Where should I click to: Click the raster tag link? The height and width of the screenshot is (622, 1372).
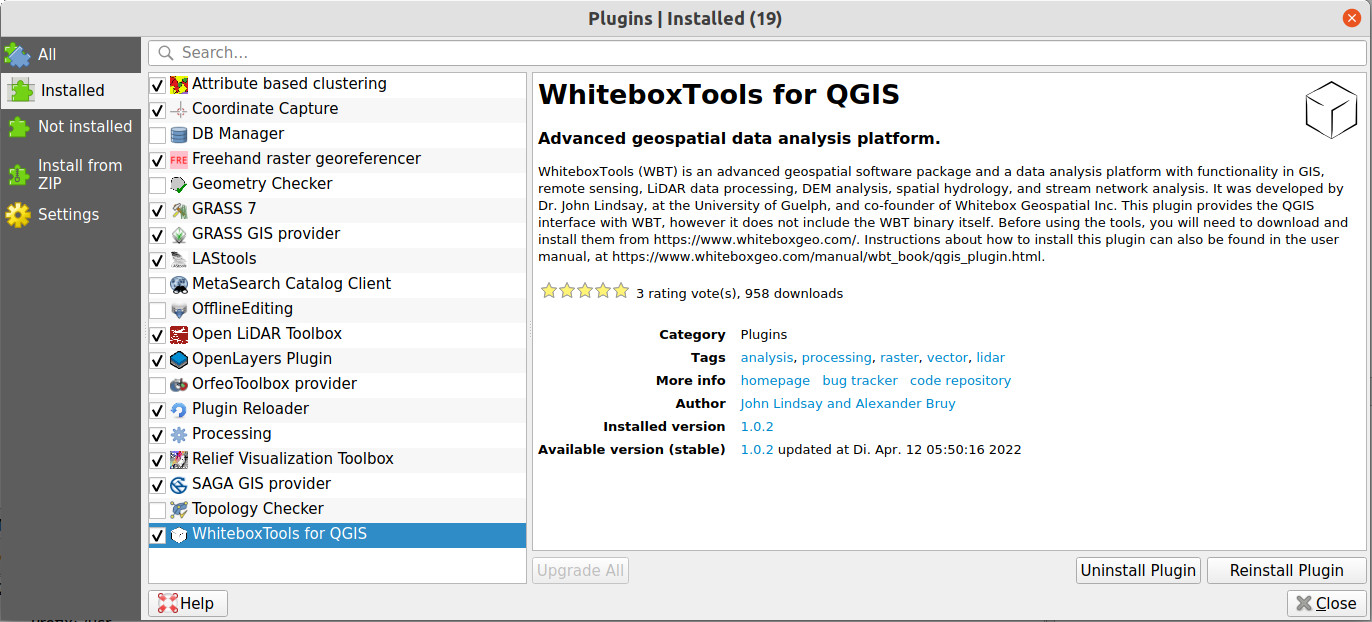click(x=899, y=357)
